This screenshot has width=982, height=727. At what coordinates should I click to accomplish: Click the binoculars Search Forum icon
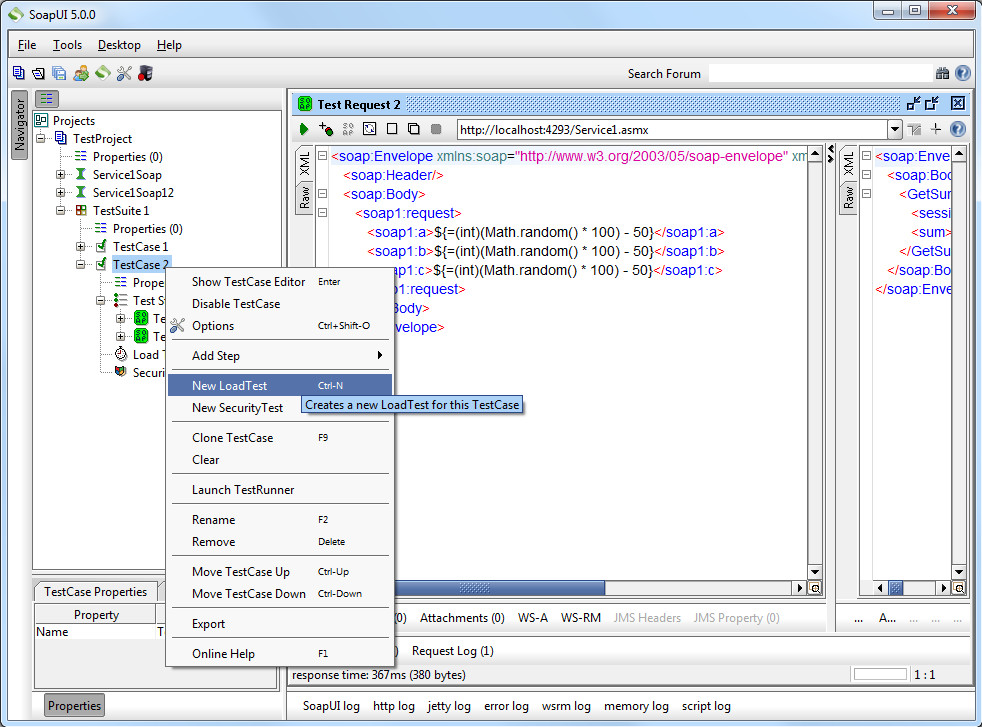[942, 73]
